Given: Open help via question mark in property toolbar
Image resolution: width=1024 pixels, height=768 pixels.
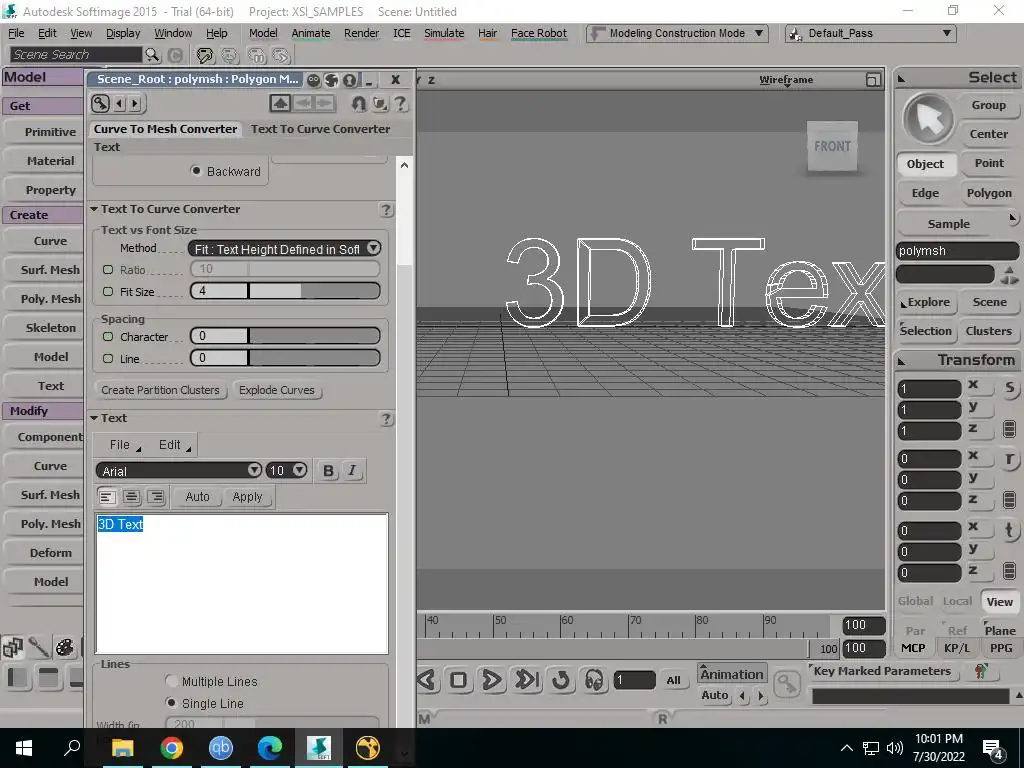Looking at the screenshot, I should click(400, 103).
